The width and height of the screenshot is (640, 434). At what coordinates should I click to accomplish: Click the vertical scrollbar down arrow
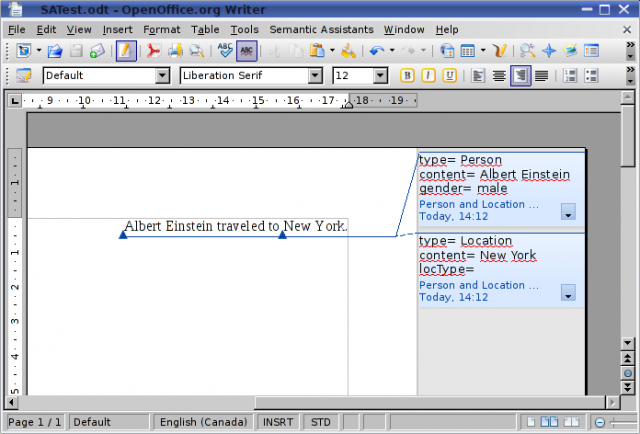pos(628,343)
